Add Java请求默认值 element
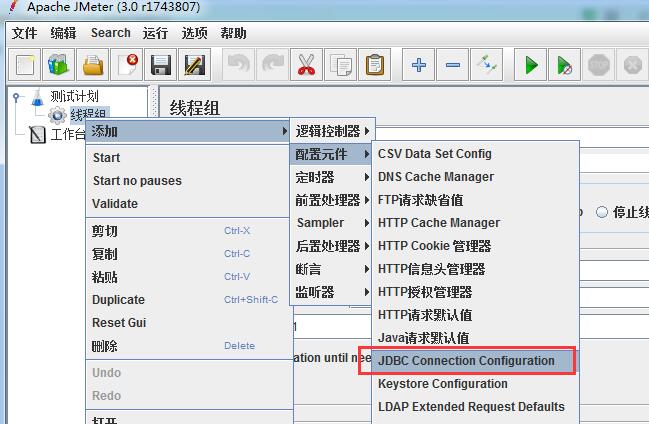649x424 pixels. click(x=475, y=338)
